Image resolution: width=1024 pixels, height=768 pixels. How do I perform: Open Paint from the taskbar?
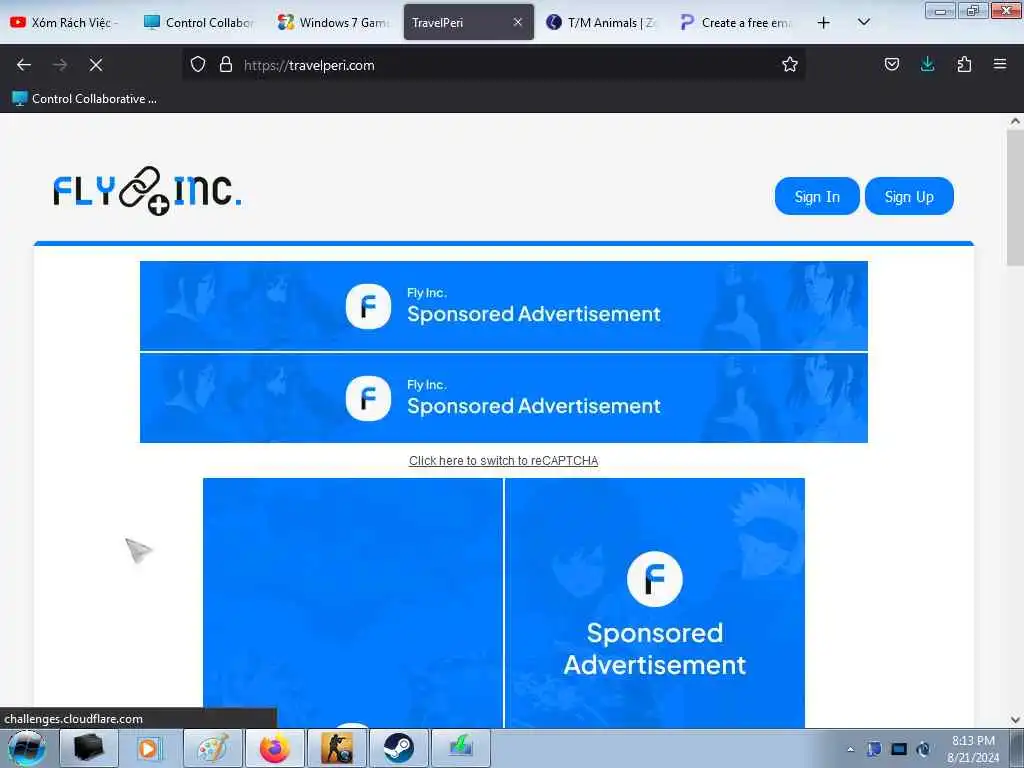(213, 748)
